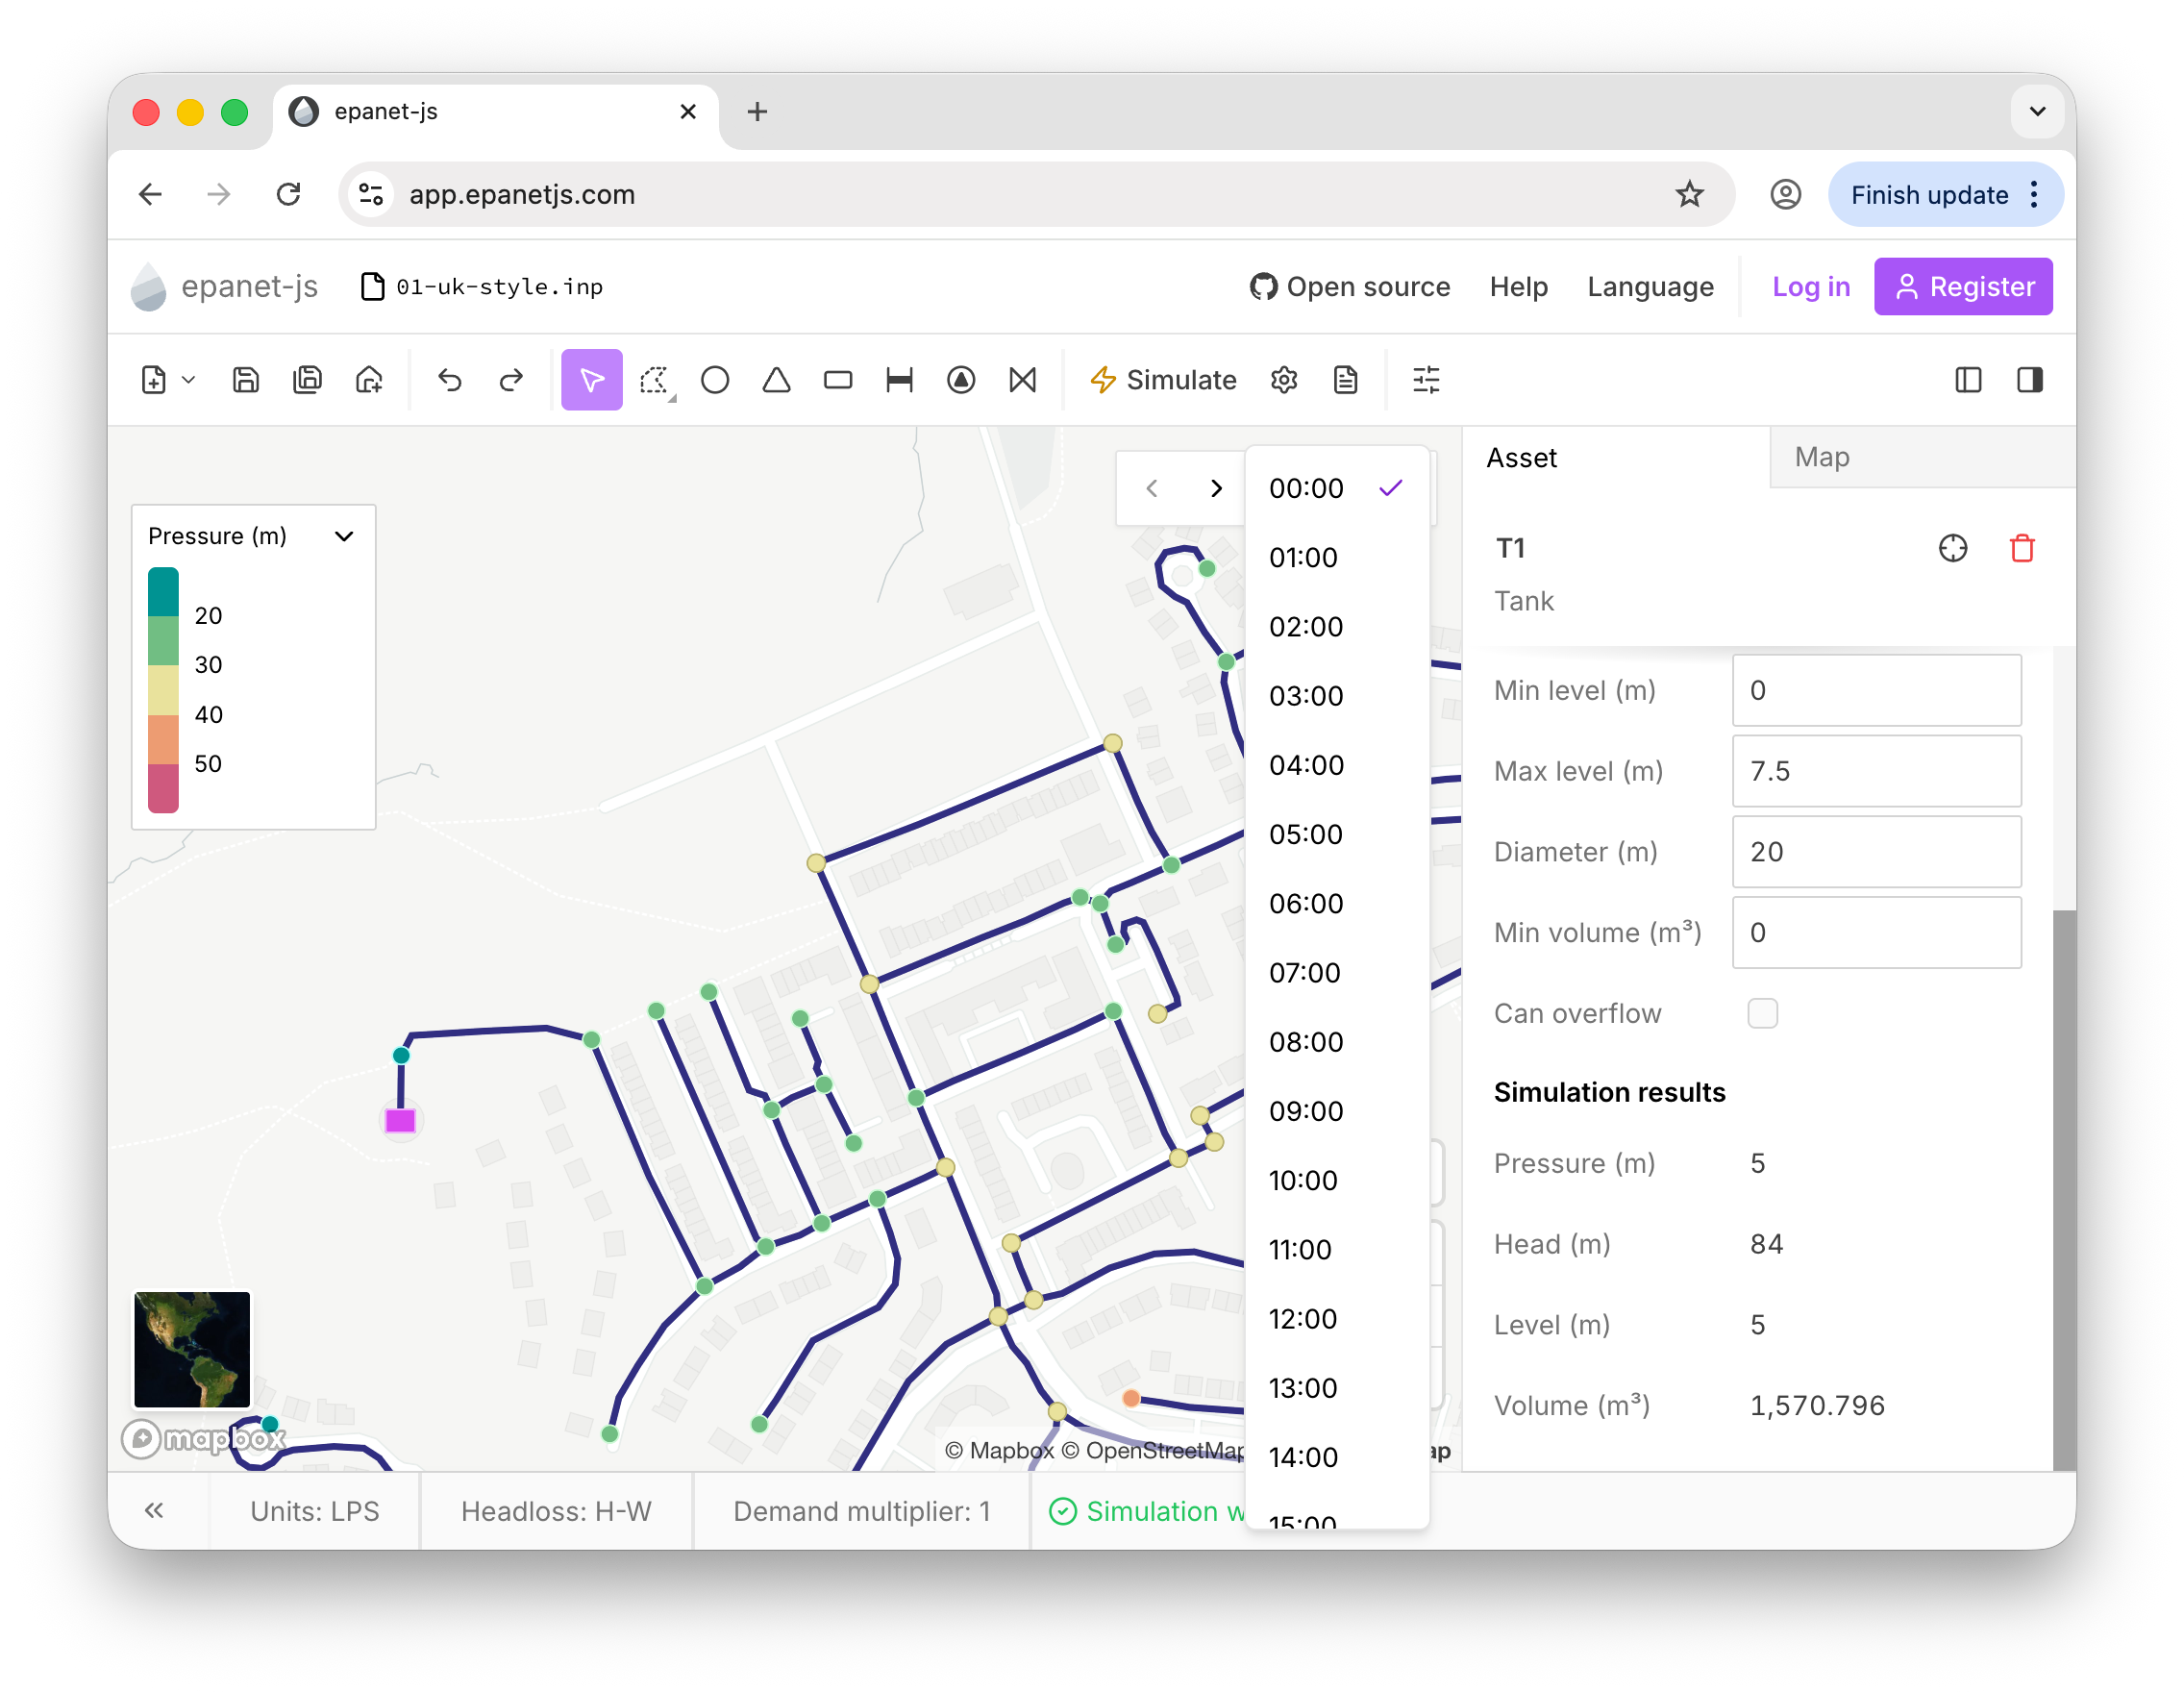Toggle the right sidebar panel
This screenshot has height=1692, width=2184.
click(2030, 380)
